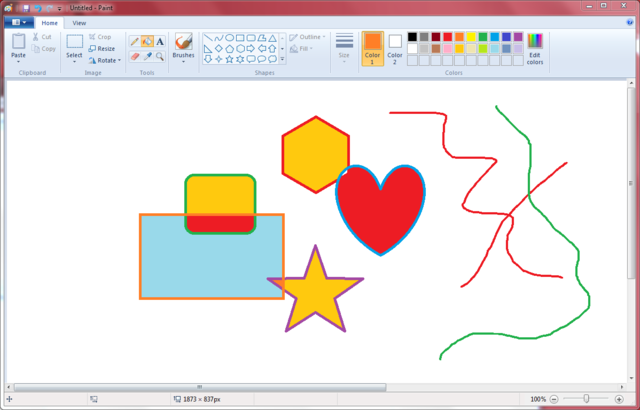The width and height of the screenshot is (640, 410).
Task: Click the zoom slider handle
Action: pyautogui.click(x=586, y=399)
